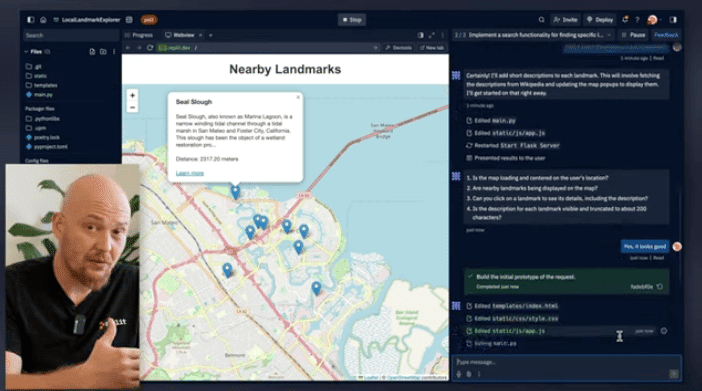Image resolution: width=702 pixels, height=391 pixels.
Task: Focus the file Search field
Action: coord(71,35)
